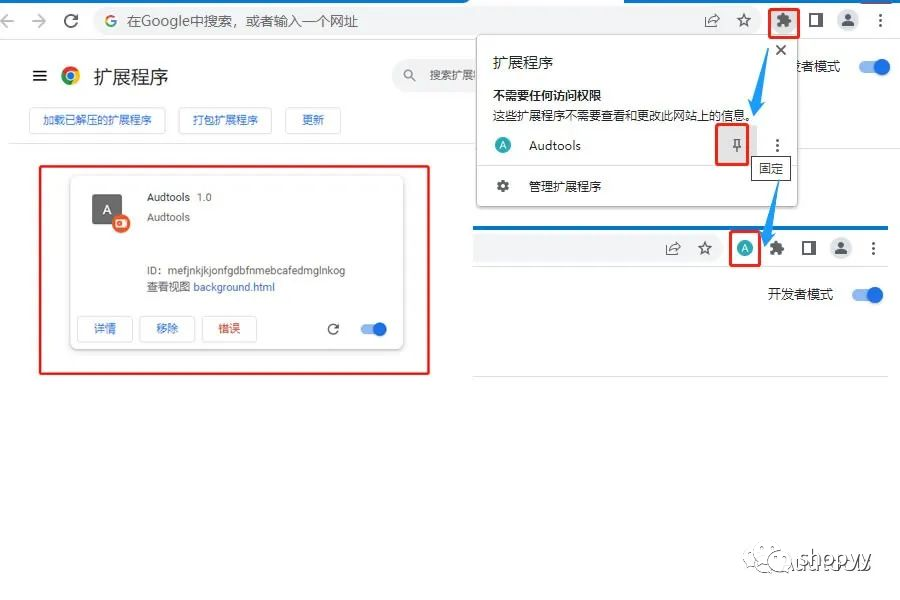Click inside the address search bar

[x=300, y=20]
